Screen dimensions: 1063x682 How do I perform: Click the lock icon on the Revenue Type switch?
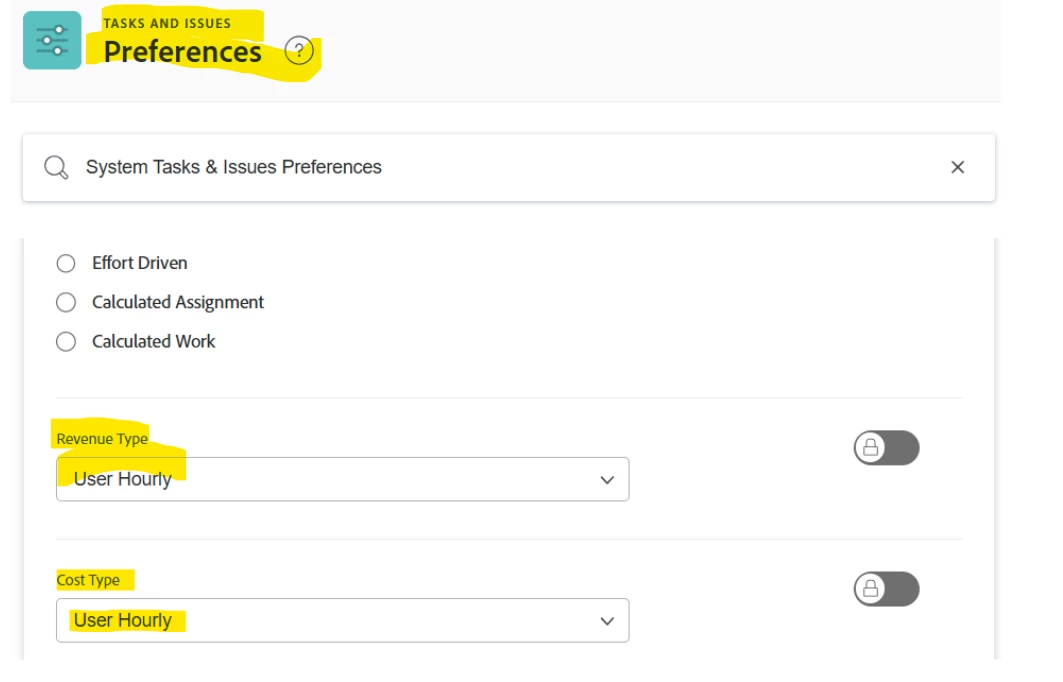tap(870, 449)
